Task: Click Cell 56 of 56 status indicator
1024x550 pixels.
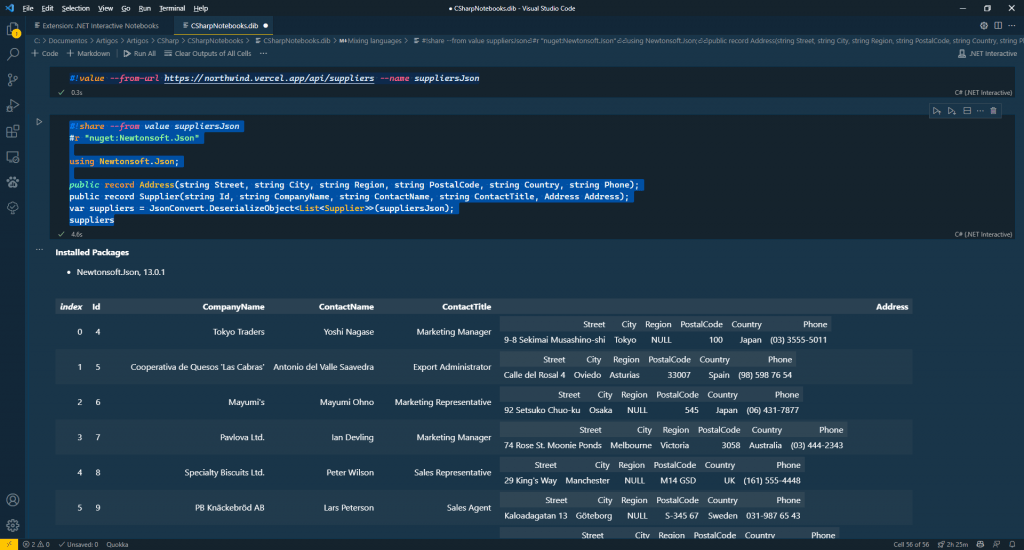Action: pyautogui.click(x=911, y=544)
